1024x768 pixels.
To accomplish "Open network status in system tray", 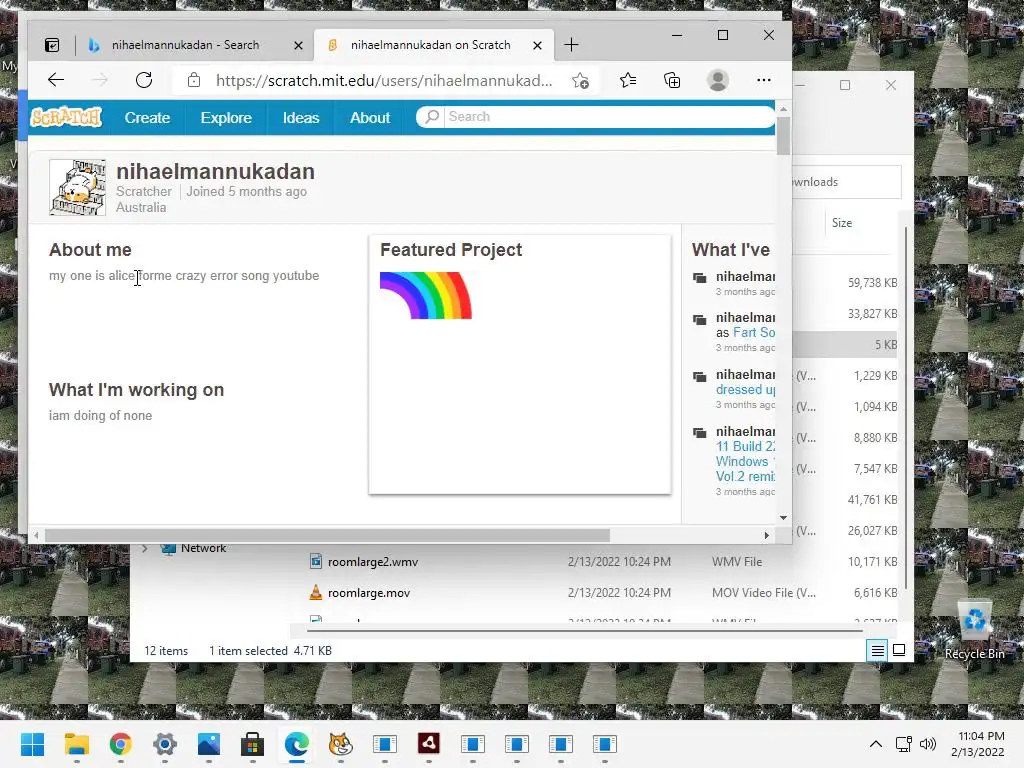I will (904, 744).
